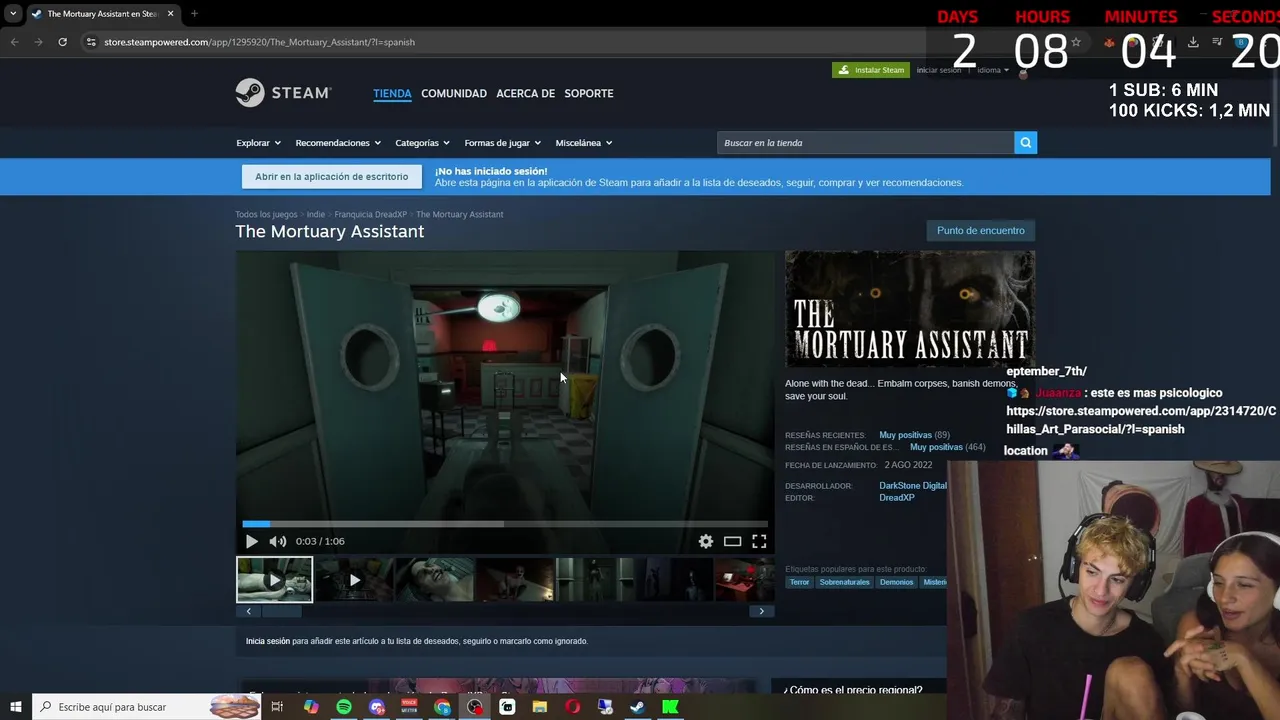Click the Buscar en la tienda field
The height and width of the screenshot is (720, 1280).
866,143
